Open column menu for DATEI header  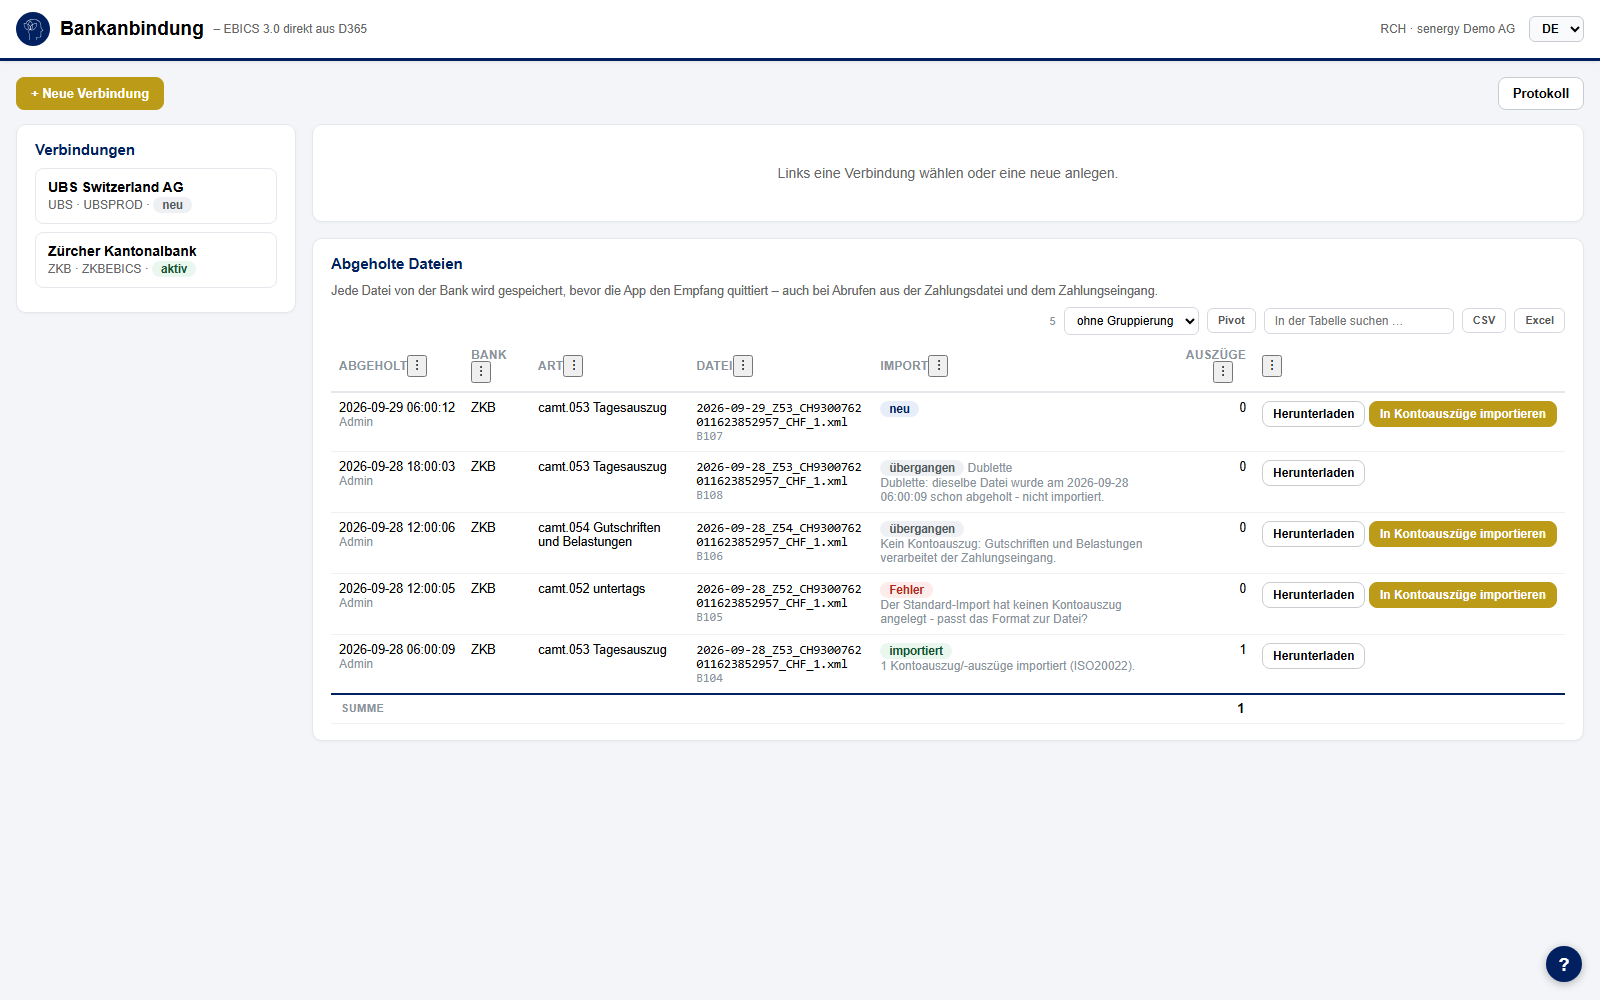click(743, 366)
